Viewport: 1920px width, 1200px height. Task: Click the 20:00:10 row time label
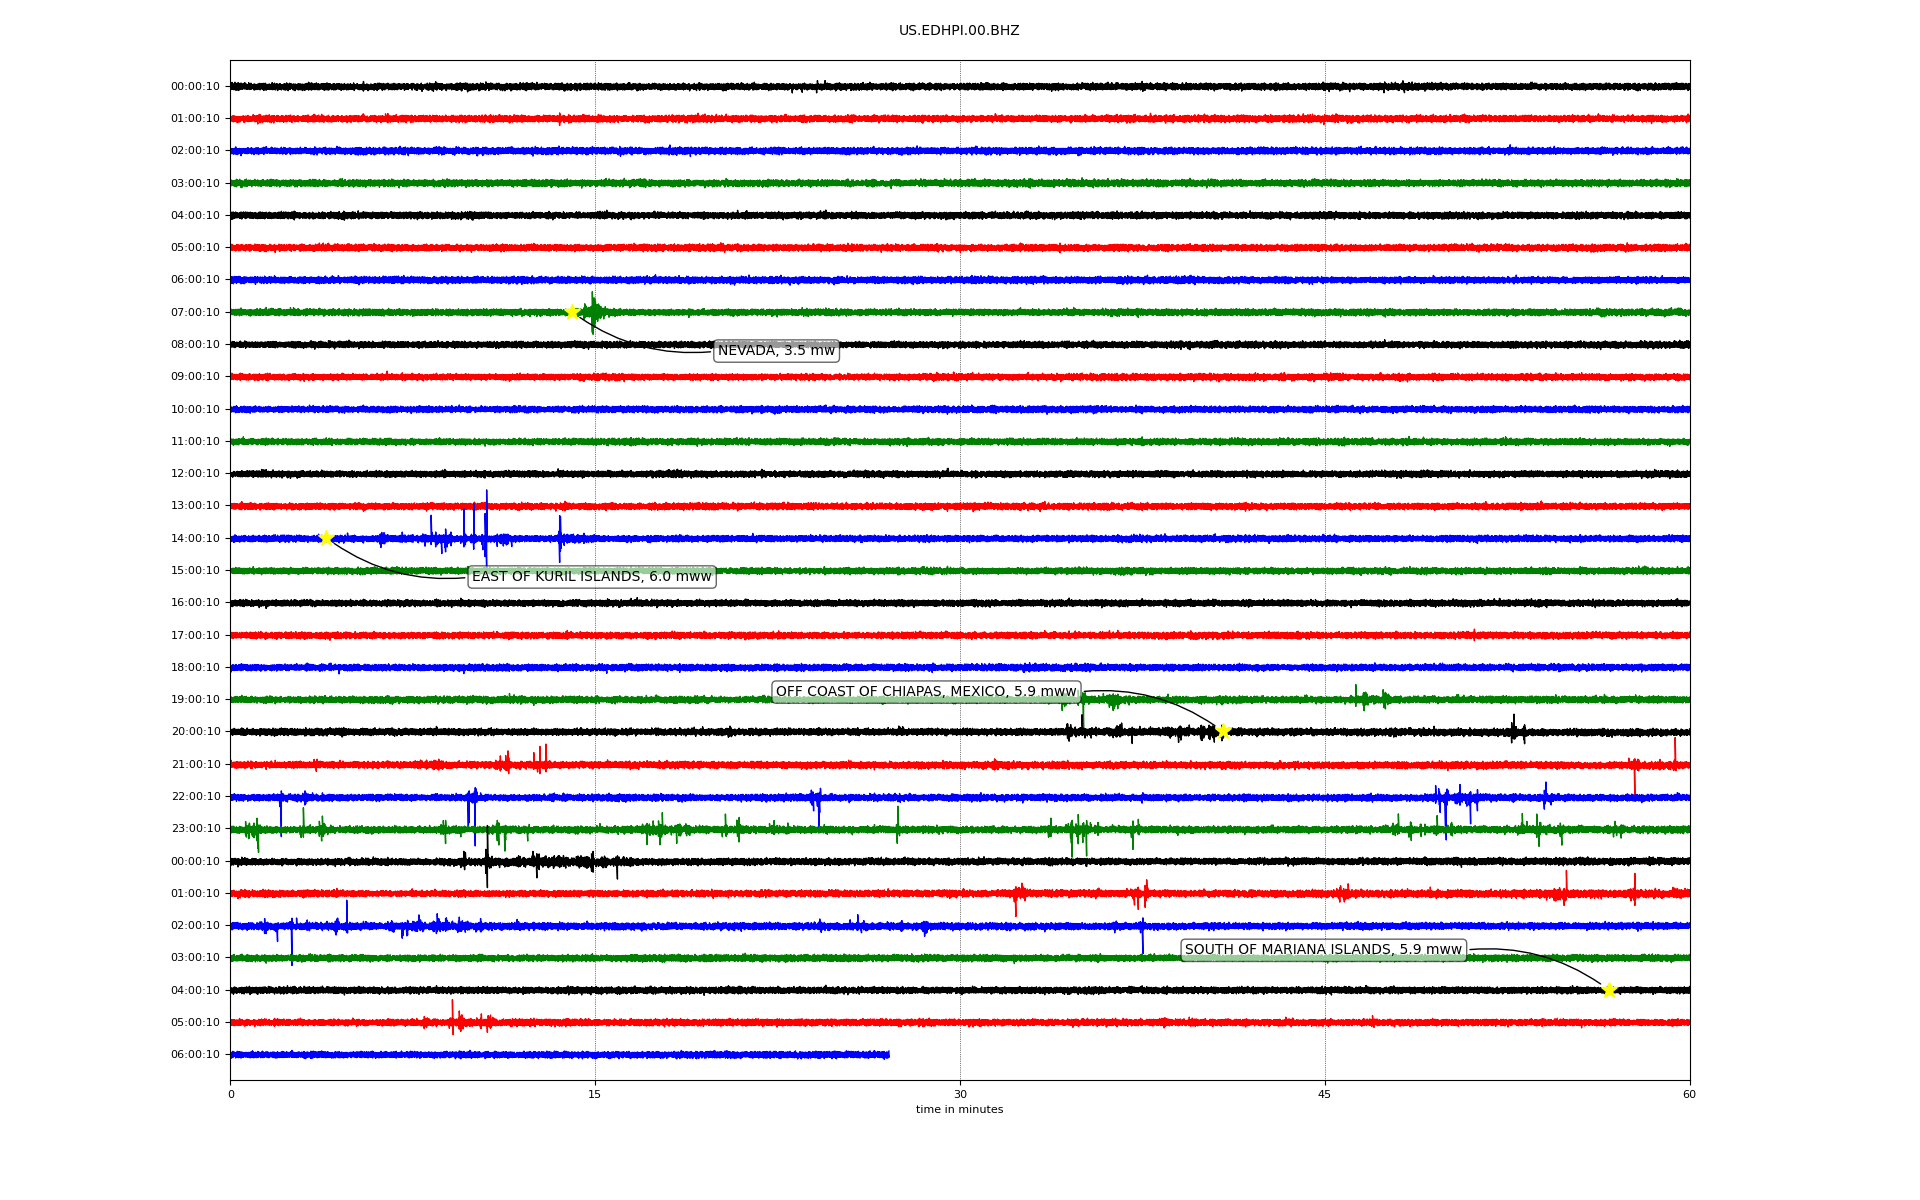pos(195,732)
